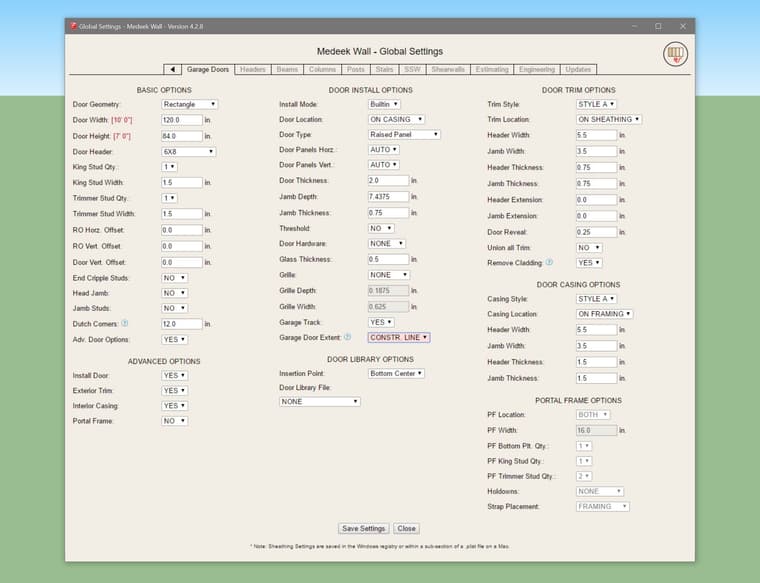This screenshot has width=760, height=583.
Task: Click the help icon beside Dutch Corners
Action: 125,324
